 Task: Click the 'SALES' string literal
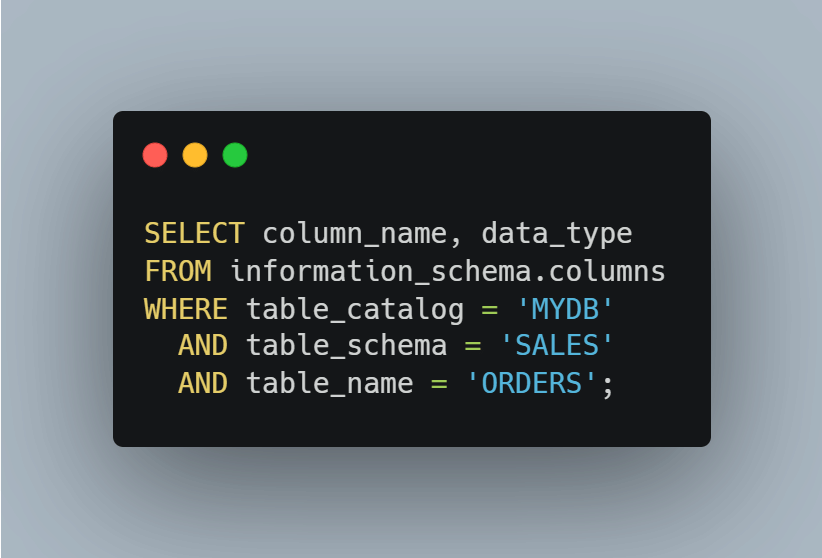(x=556, y=346)
